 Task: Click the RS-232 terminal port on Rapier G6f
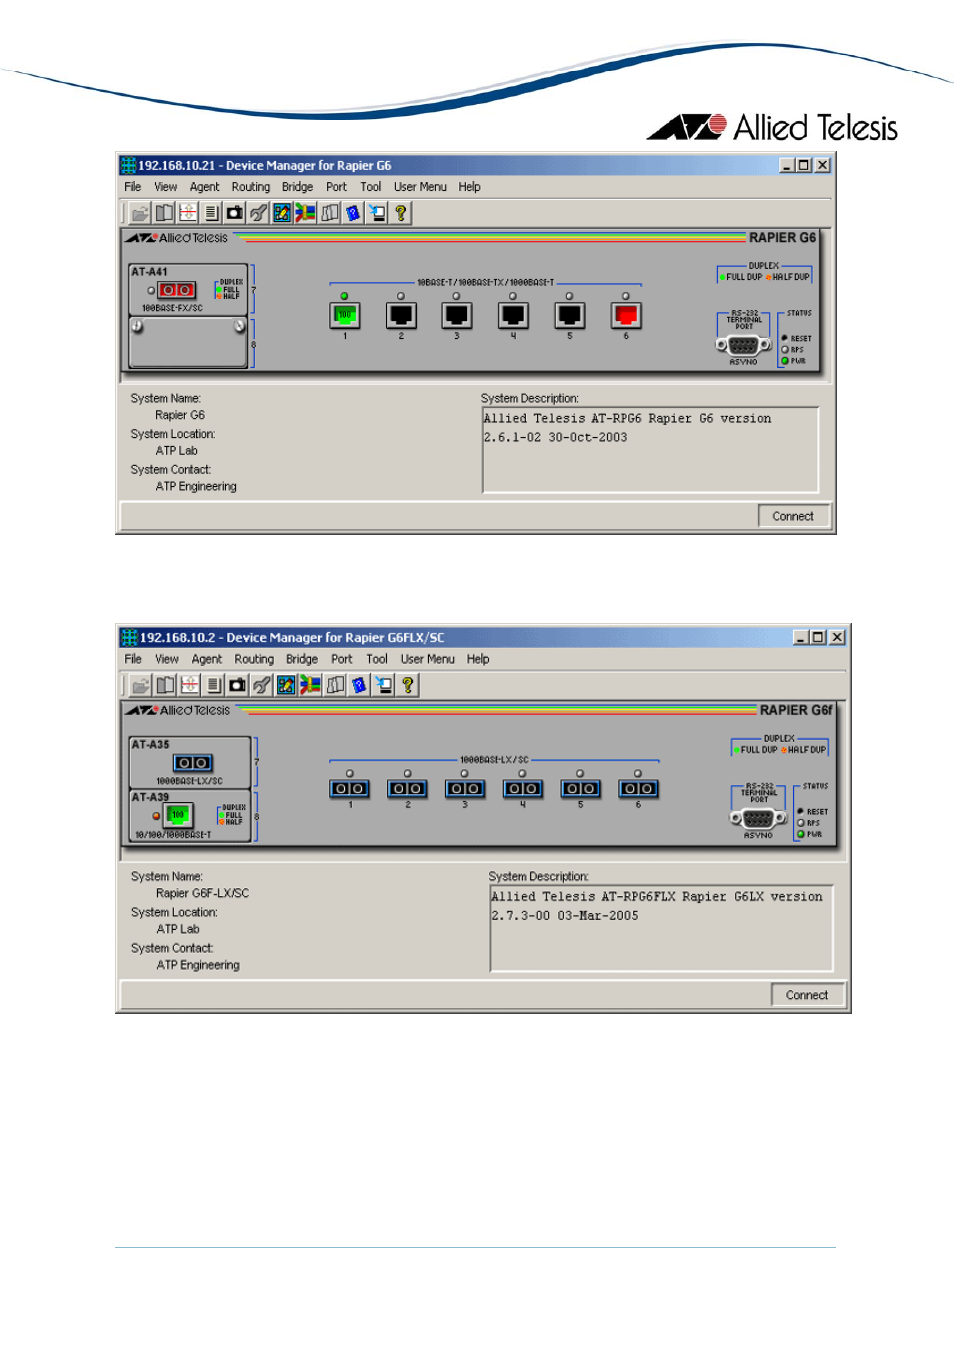coord(759,818)
